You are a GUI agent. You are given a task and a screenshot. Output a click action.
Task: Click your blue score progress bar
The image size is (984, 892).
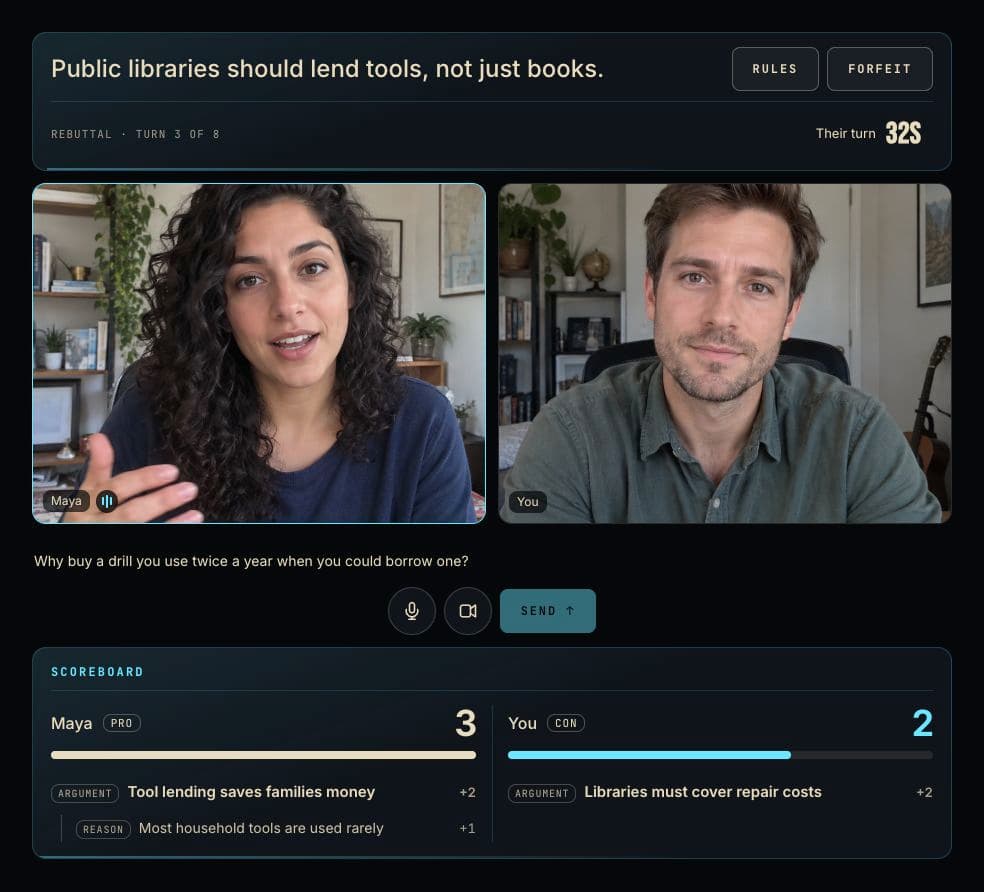(650, 755)
